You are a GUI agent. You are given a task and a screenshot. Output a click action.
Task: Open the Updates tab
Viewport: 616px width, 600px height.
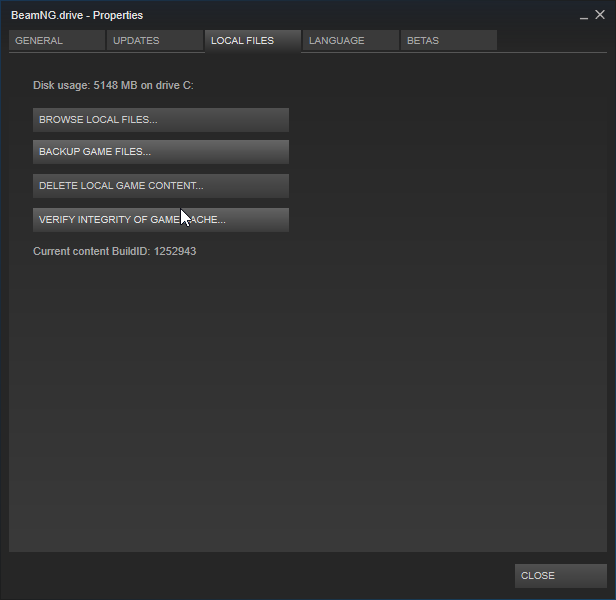tap(155, 40)
